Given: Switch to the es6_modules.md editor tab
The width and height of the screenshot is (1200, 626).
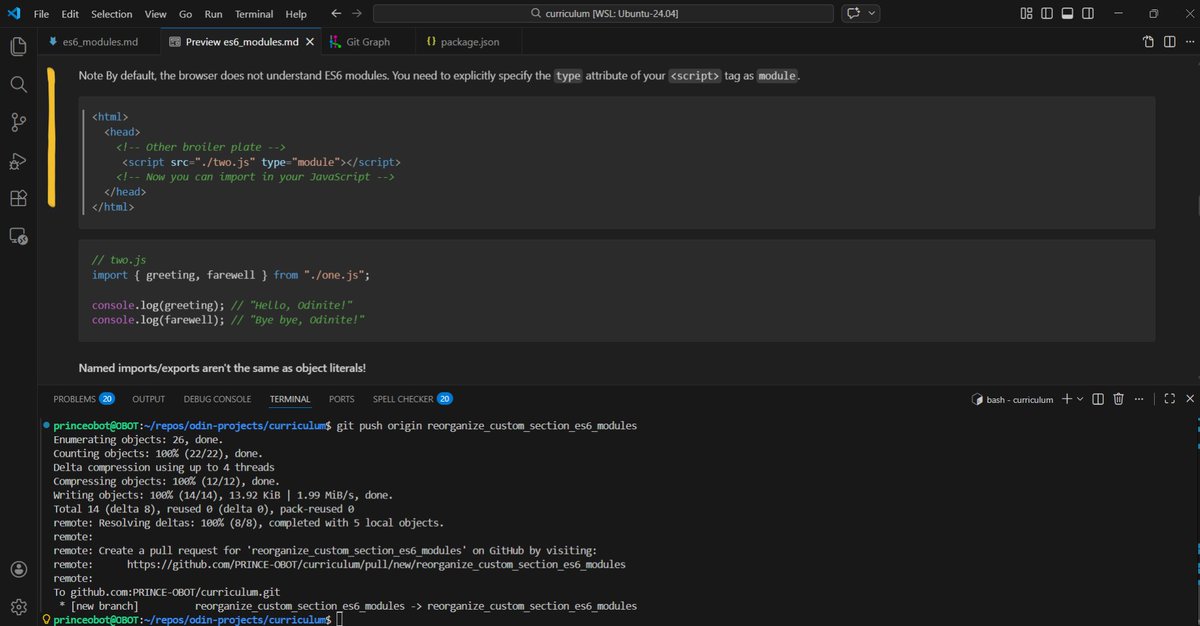Looking at the screenshot, I should click(97, 42).
